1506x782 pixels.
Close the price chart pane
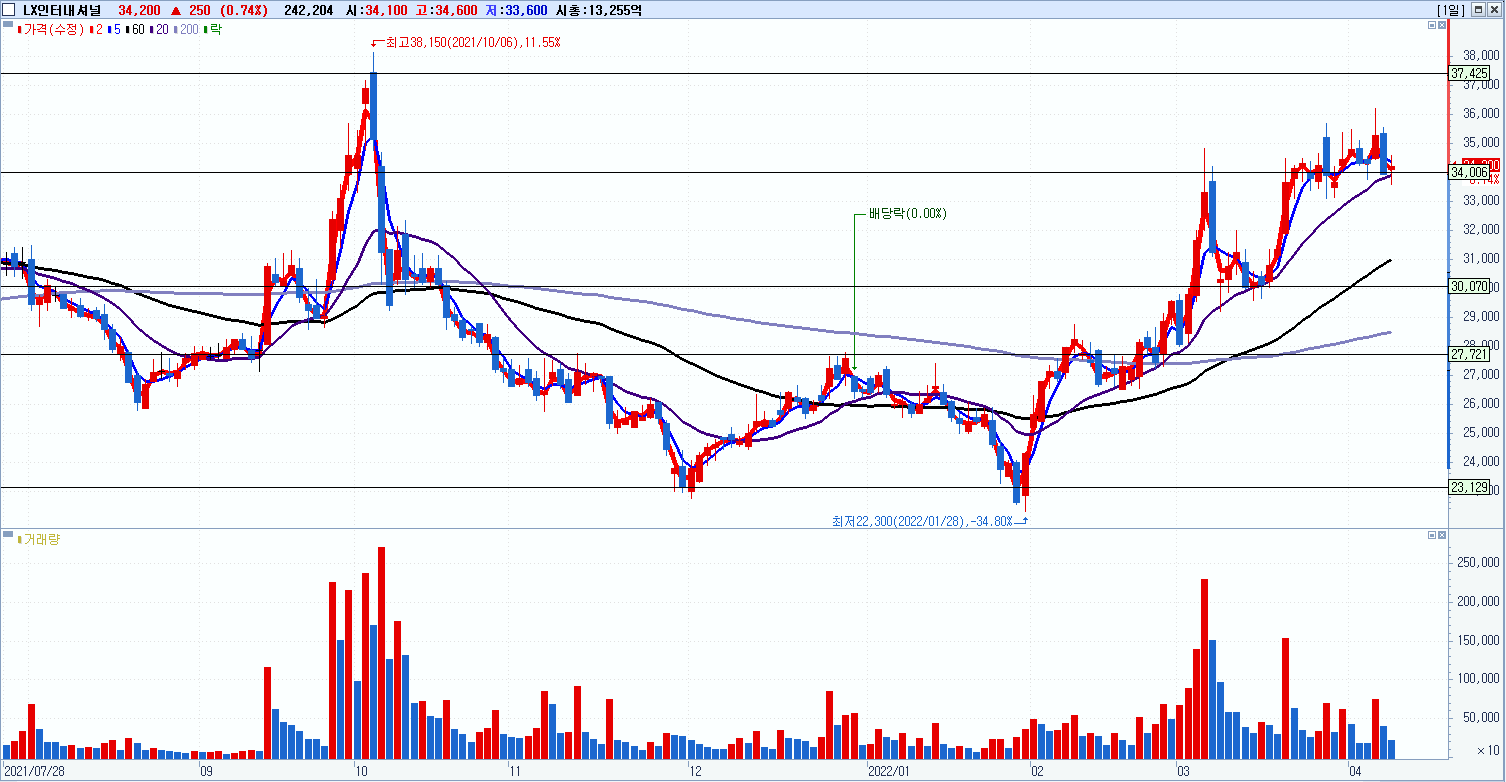pyautogui.click(x=1442, y=25)
